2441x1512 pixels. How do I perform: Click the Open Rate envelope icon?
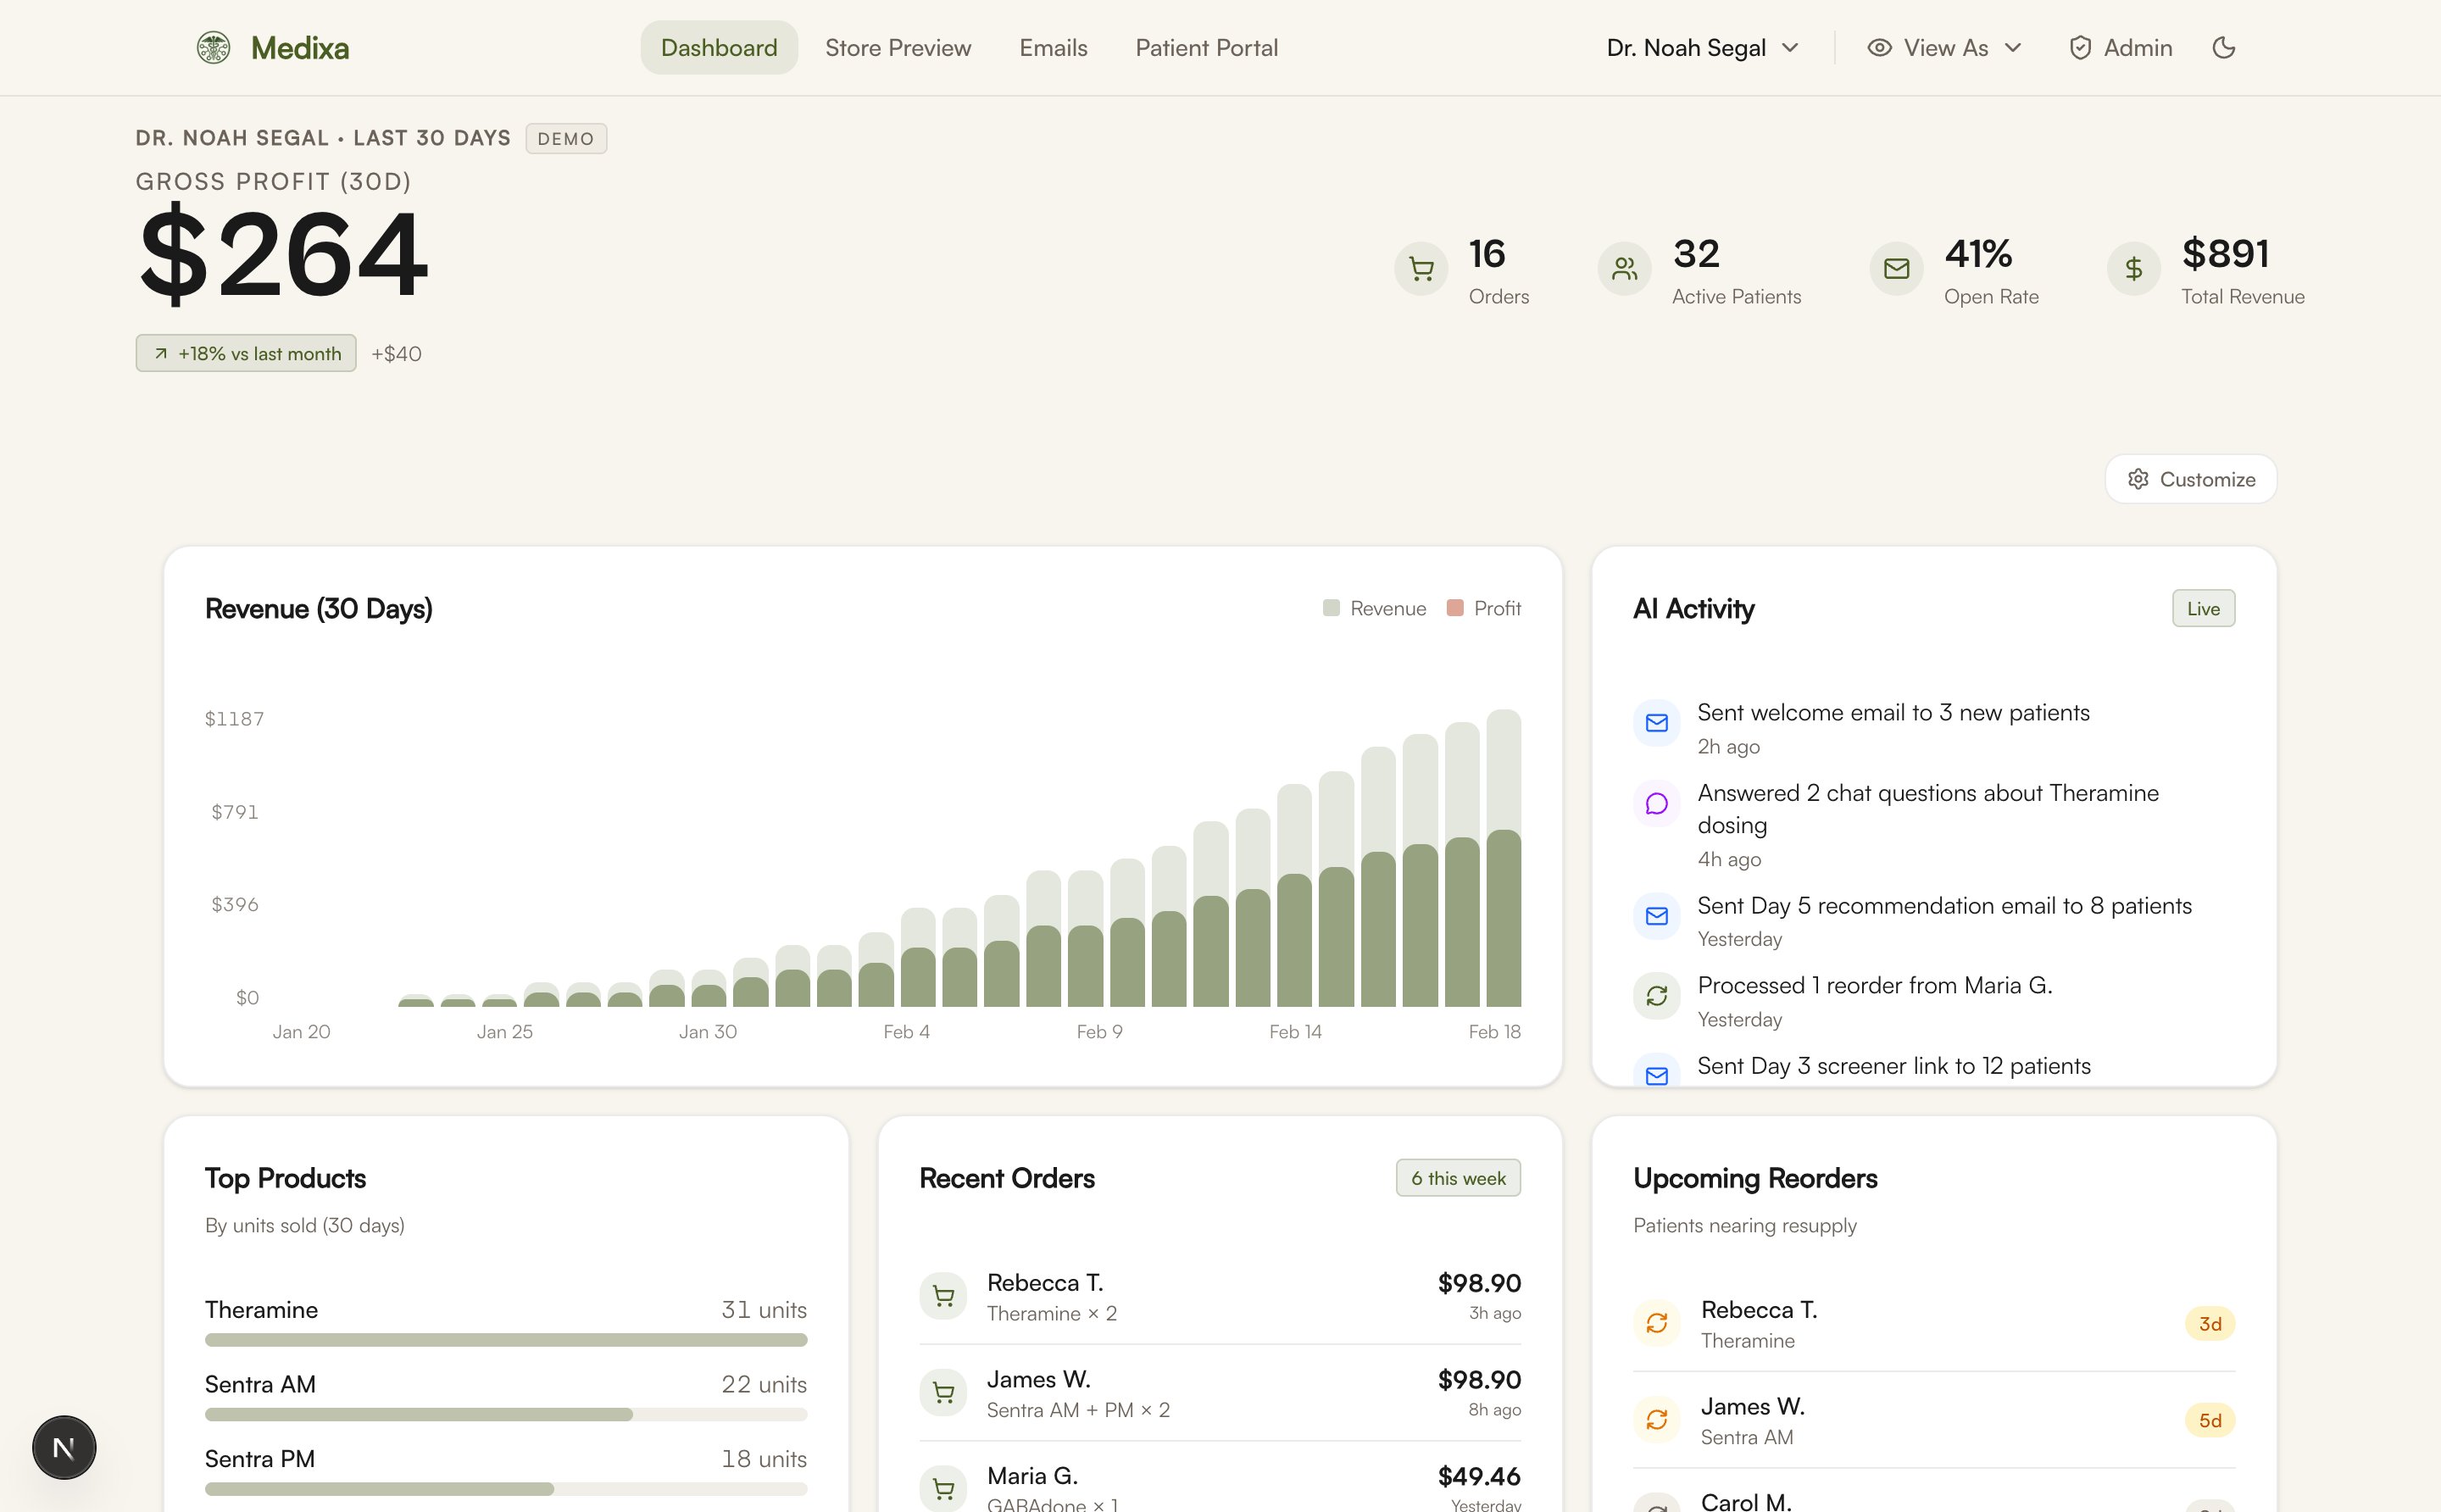point(1895,269)
